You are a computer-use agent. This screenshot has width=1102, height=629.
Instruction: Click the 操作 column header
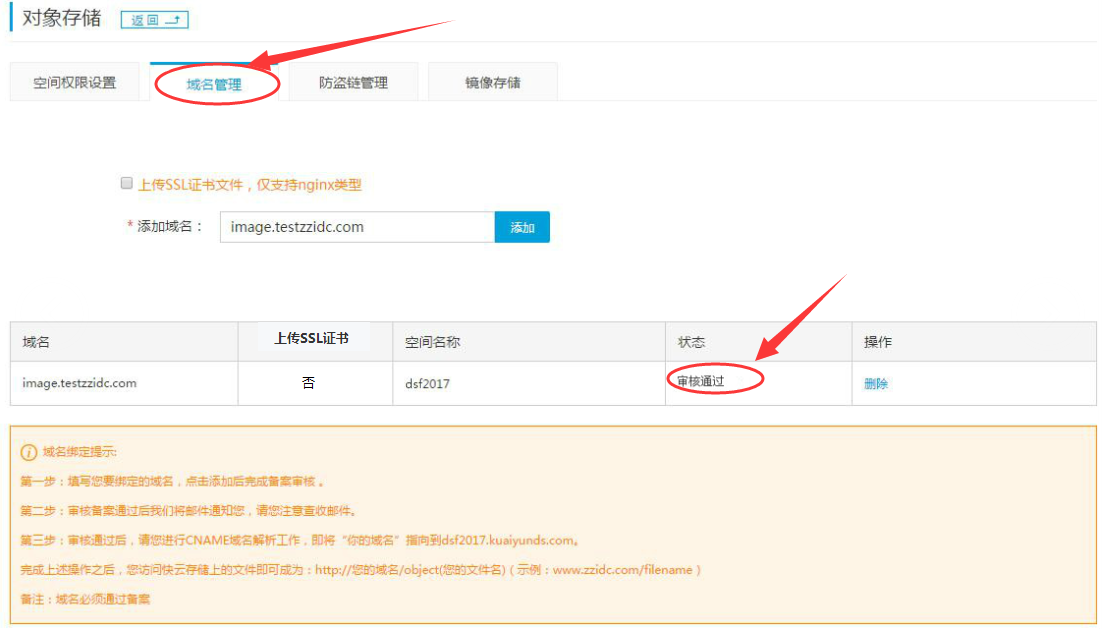[x=878, y=342]
